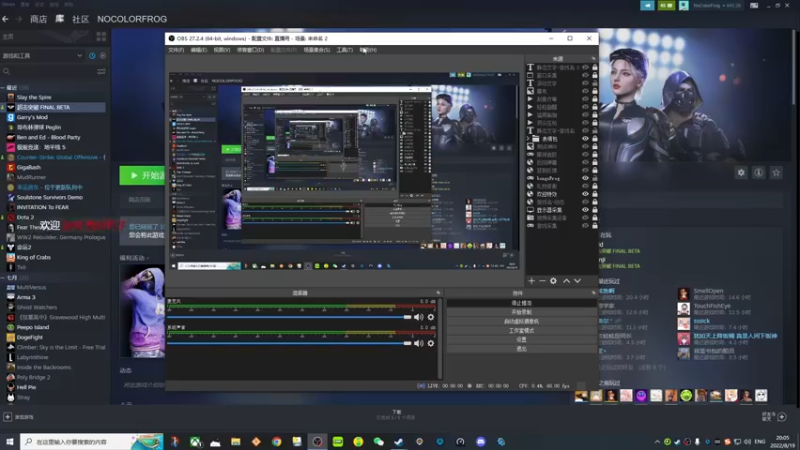Mute the microphone (麦克风) speaker icon
This screenshot has height=450, width=800.
419,317
